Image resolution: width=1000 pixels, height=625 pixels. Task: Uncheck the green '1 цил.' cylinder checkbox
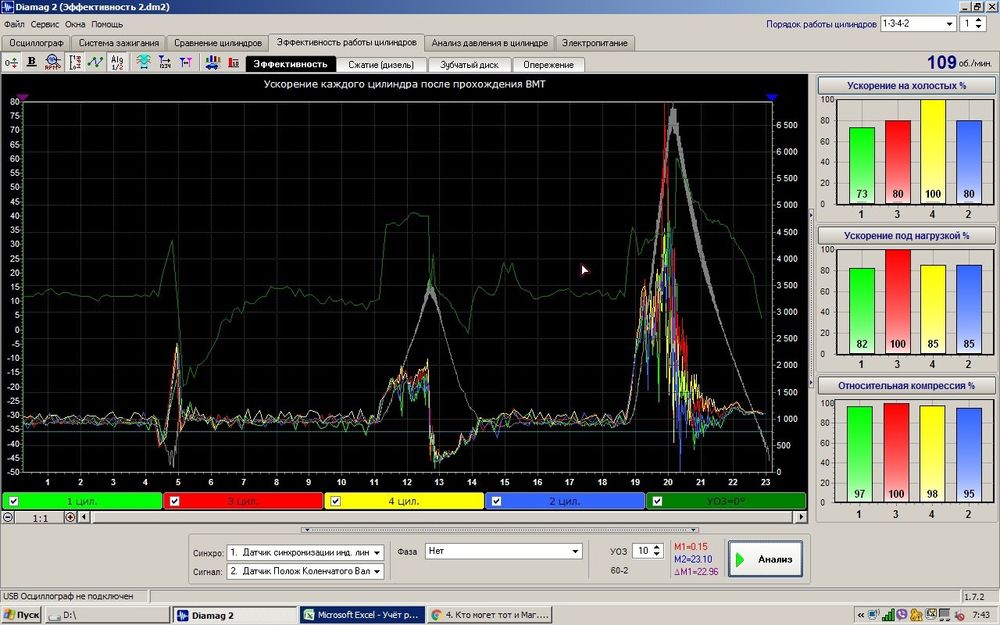tap(12, 501)
